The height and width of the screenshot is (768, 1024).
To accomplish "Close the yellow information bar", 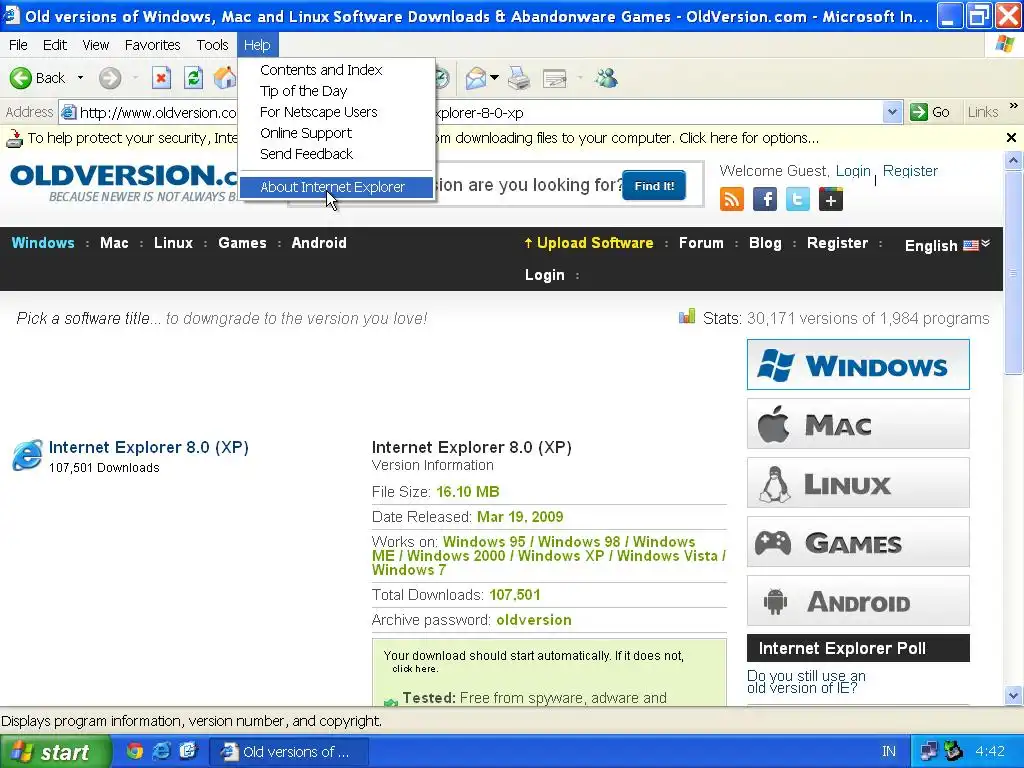I will click(1011, 138).
